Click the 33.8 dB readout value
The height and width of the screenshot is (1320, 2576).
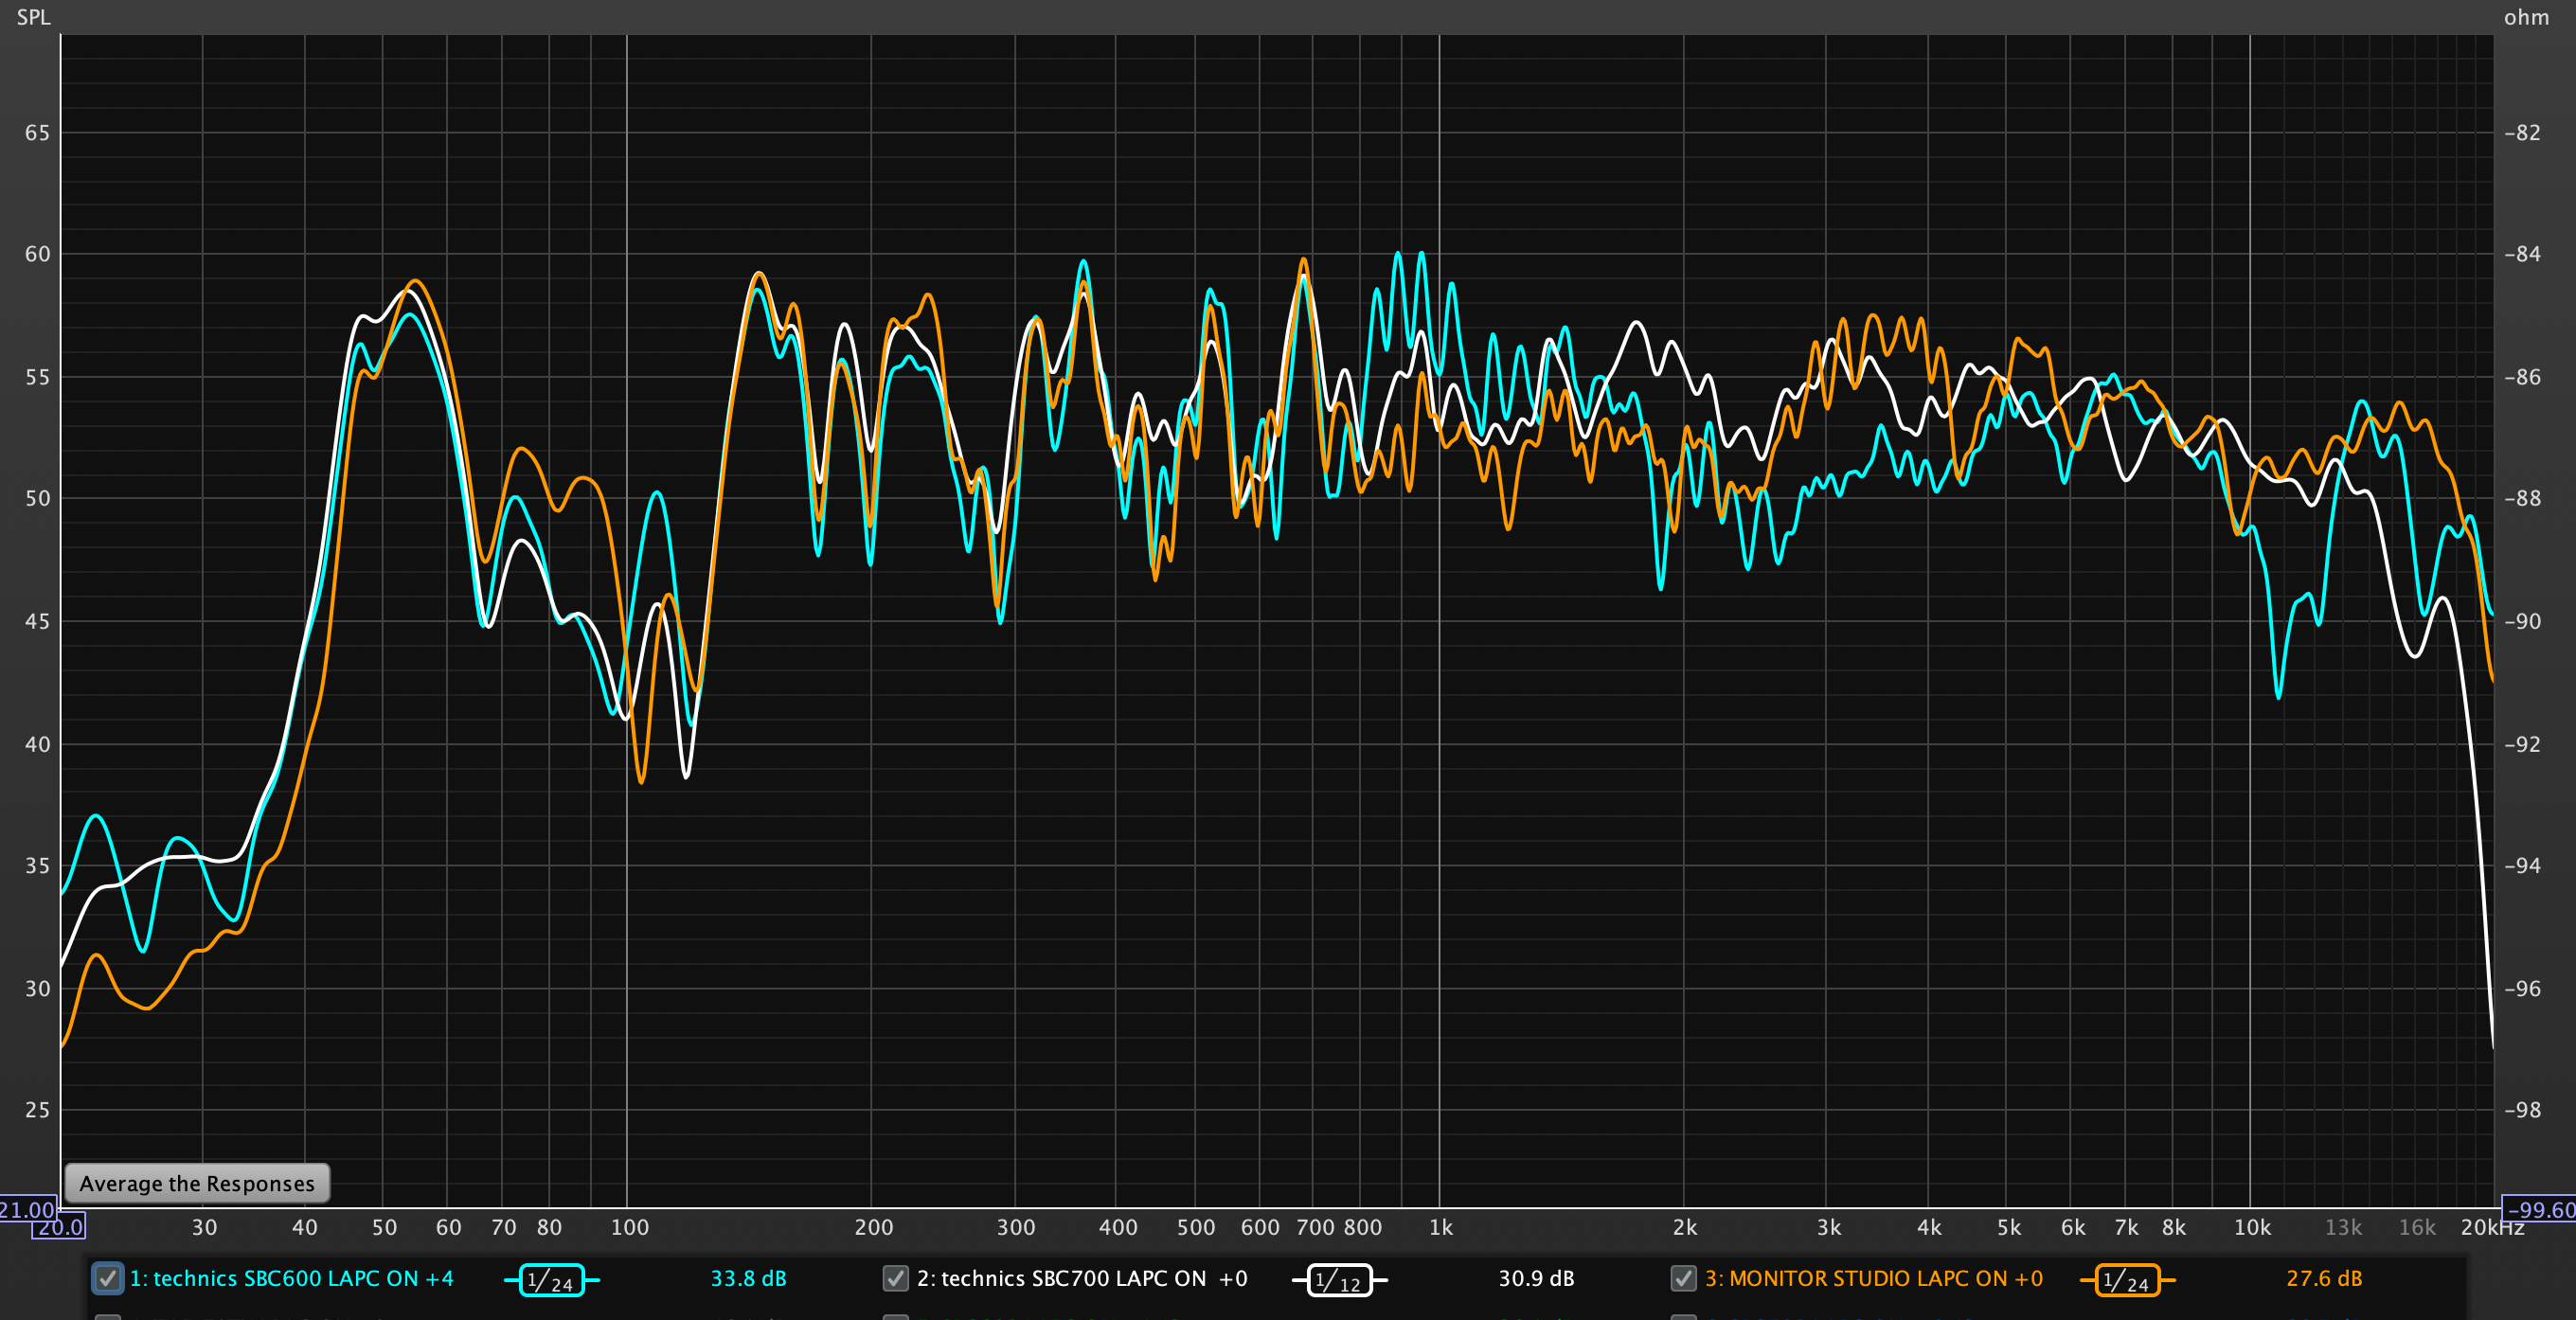pyautogui.click(x=748, y=1278)
